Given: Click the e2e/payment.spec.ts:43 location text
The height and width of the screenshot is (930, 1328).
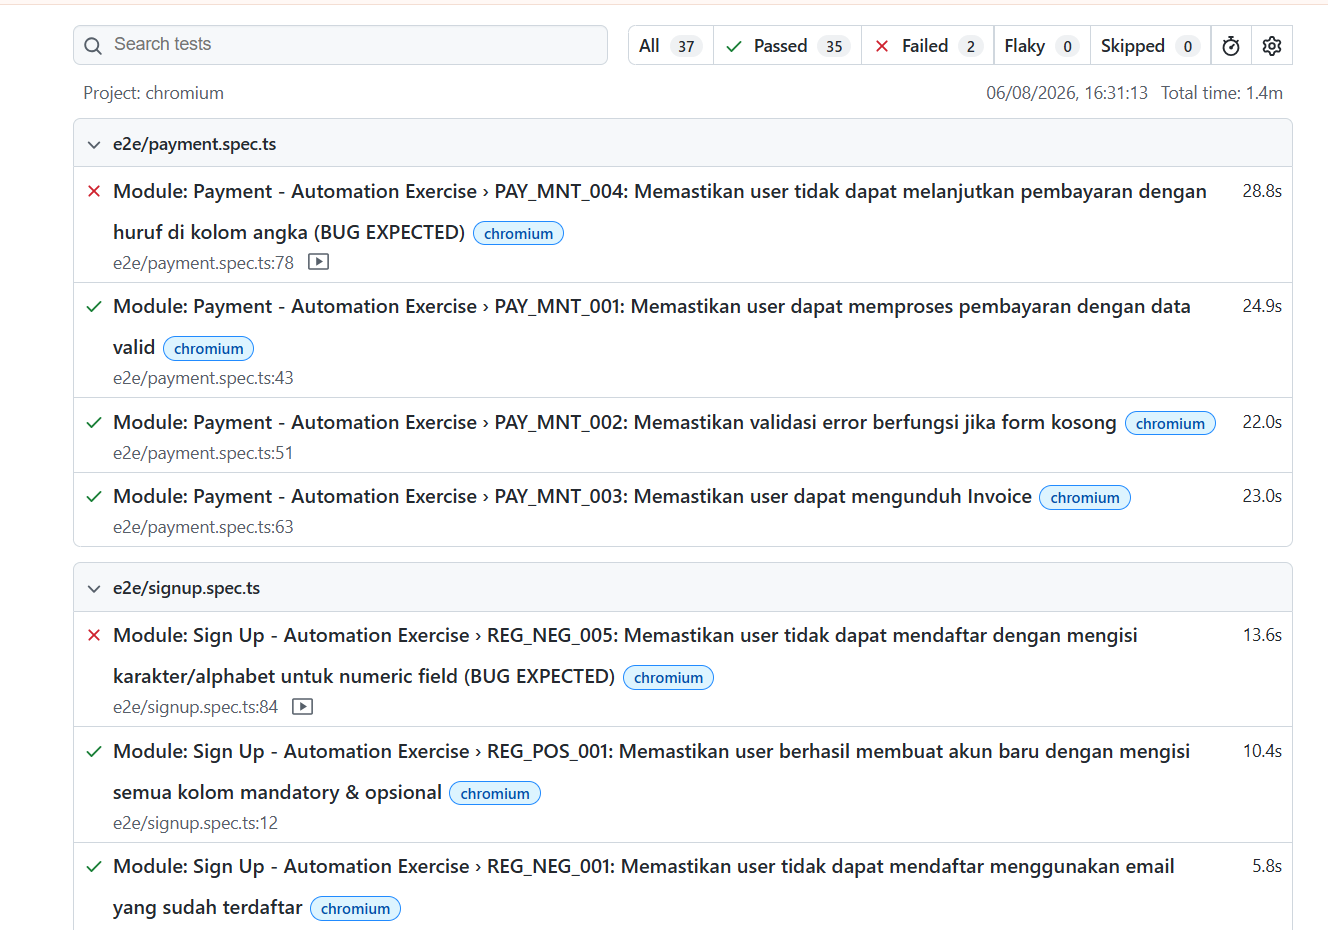Looking at the screenshot, I should coord(203,378).
